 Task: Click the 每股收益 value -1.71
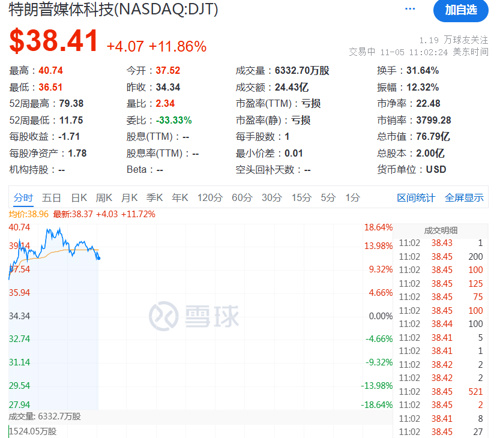[69, 137]
